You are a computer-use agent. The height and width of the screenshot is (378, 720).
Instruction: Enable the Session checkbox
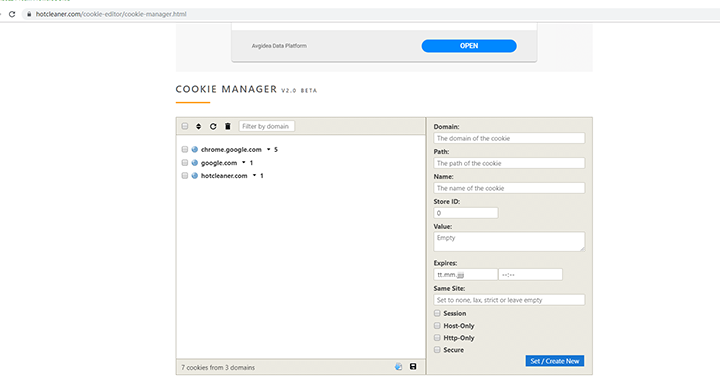coord(437,313)
